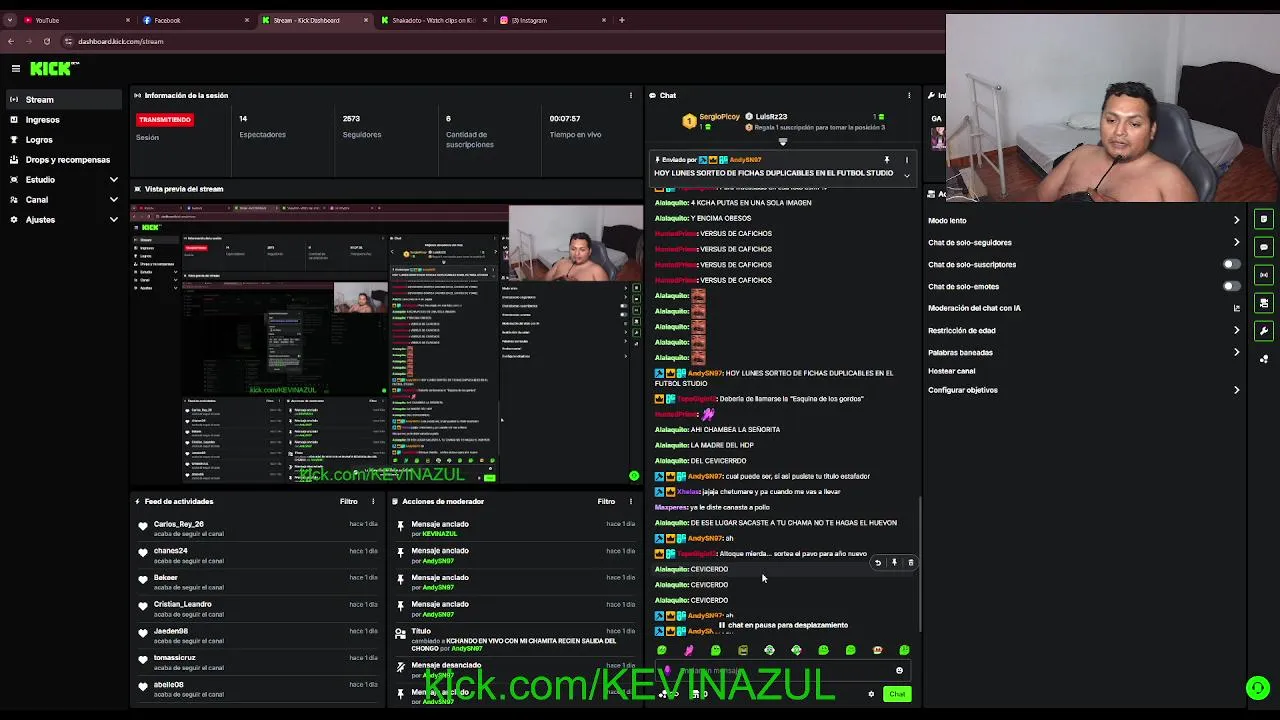Expand the Estudio sidebar section

pos(113,179)
